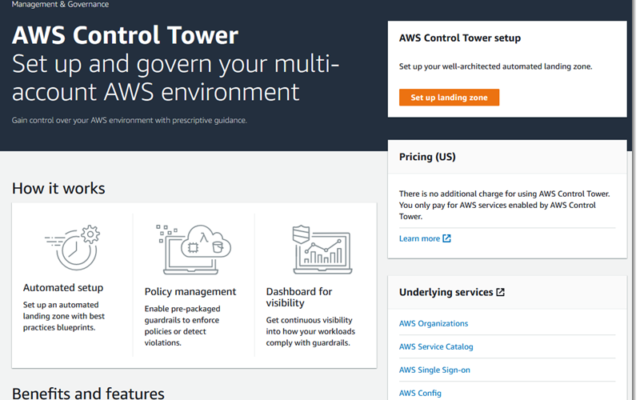Viewport: 640px width, 400px height.
Task: Click 'There is no additional charge' pricing text
Action: coord(504,205)
